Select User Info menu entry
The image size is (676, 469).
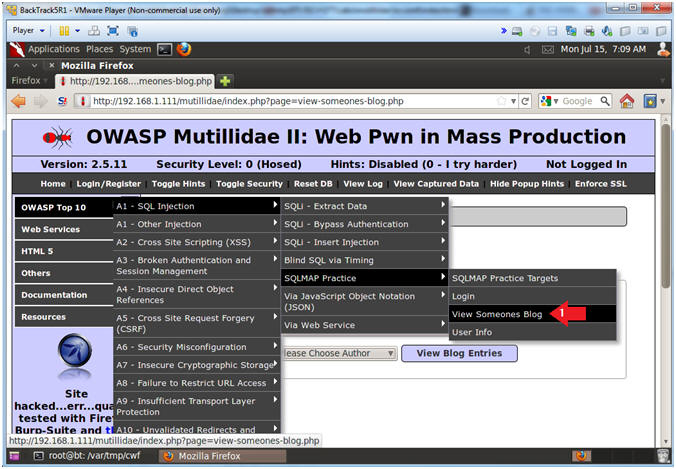[532, 332]
